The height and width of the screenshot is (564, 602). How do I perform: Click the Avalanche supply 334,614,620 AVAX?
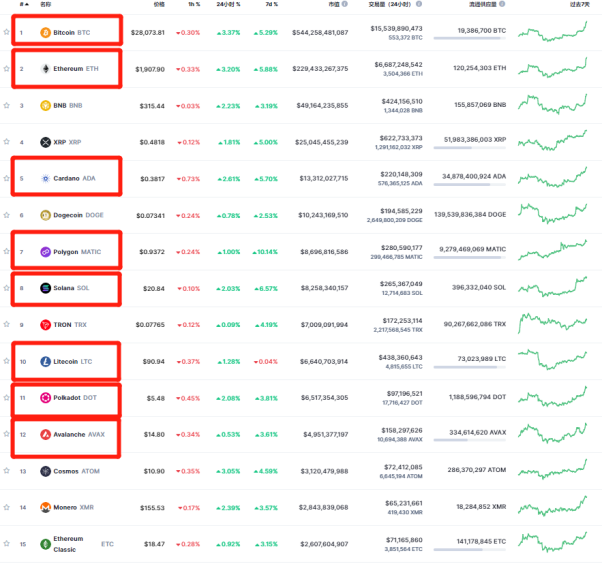click(x=478, y=433)
